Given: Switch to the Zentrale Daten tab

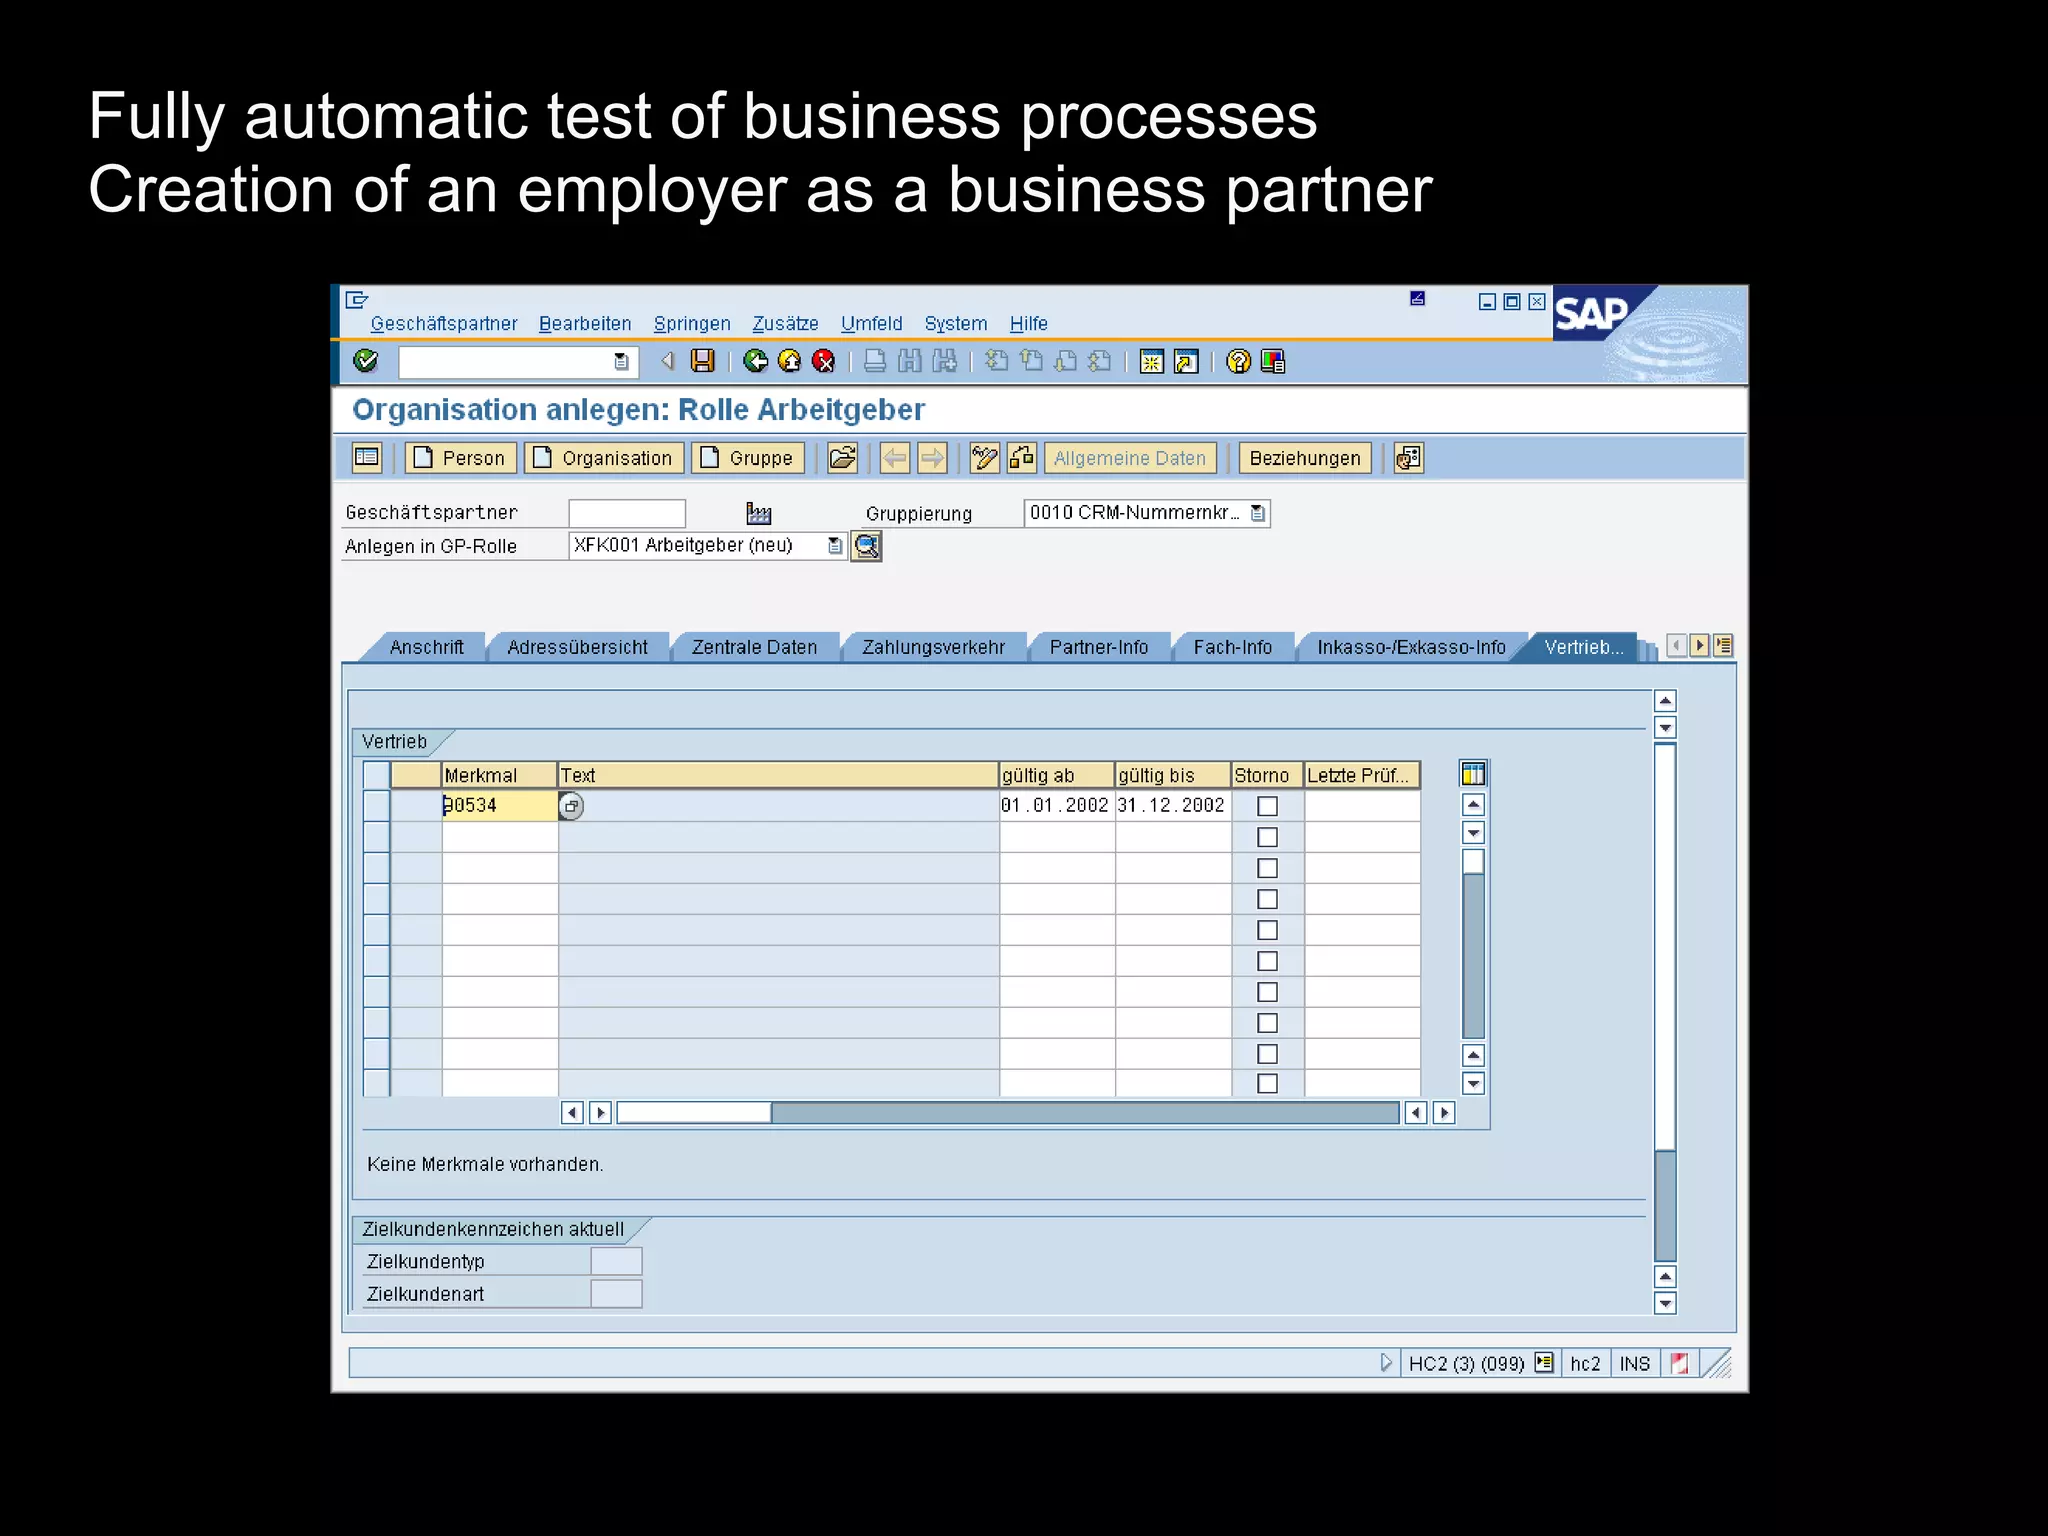Looking at the screenshot, I should click(x=754, y=647).
